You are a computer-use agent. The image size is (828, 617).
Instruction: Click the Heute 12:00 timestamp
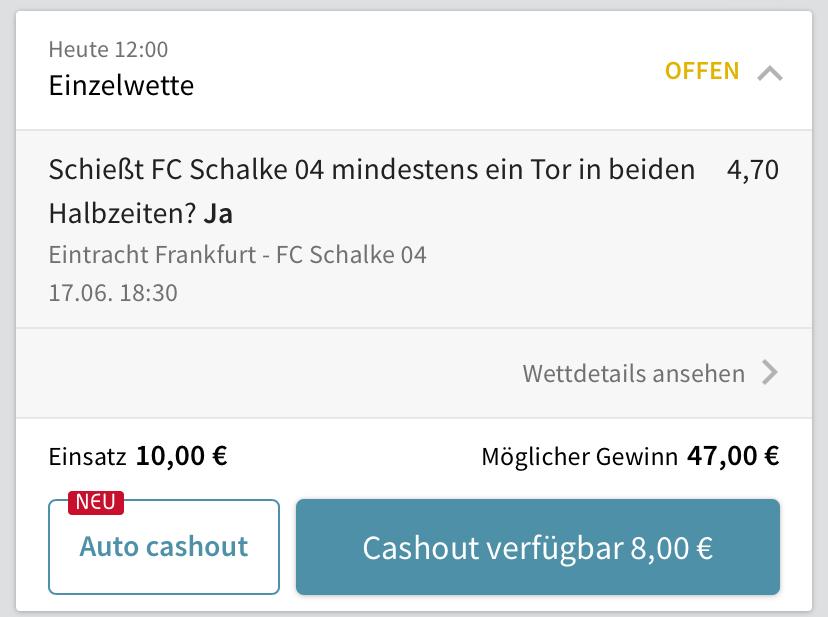point(108,50)
